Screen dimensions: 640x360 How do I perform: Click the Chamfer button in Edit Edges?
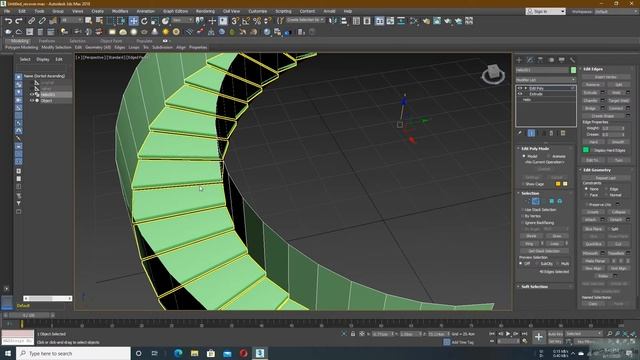tap(590, 100)
